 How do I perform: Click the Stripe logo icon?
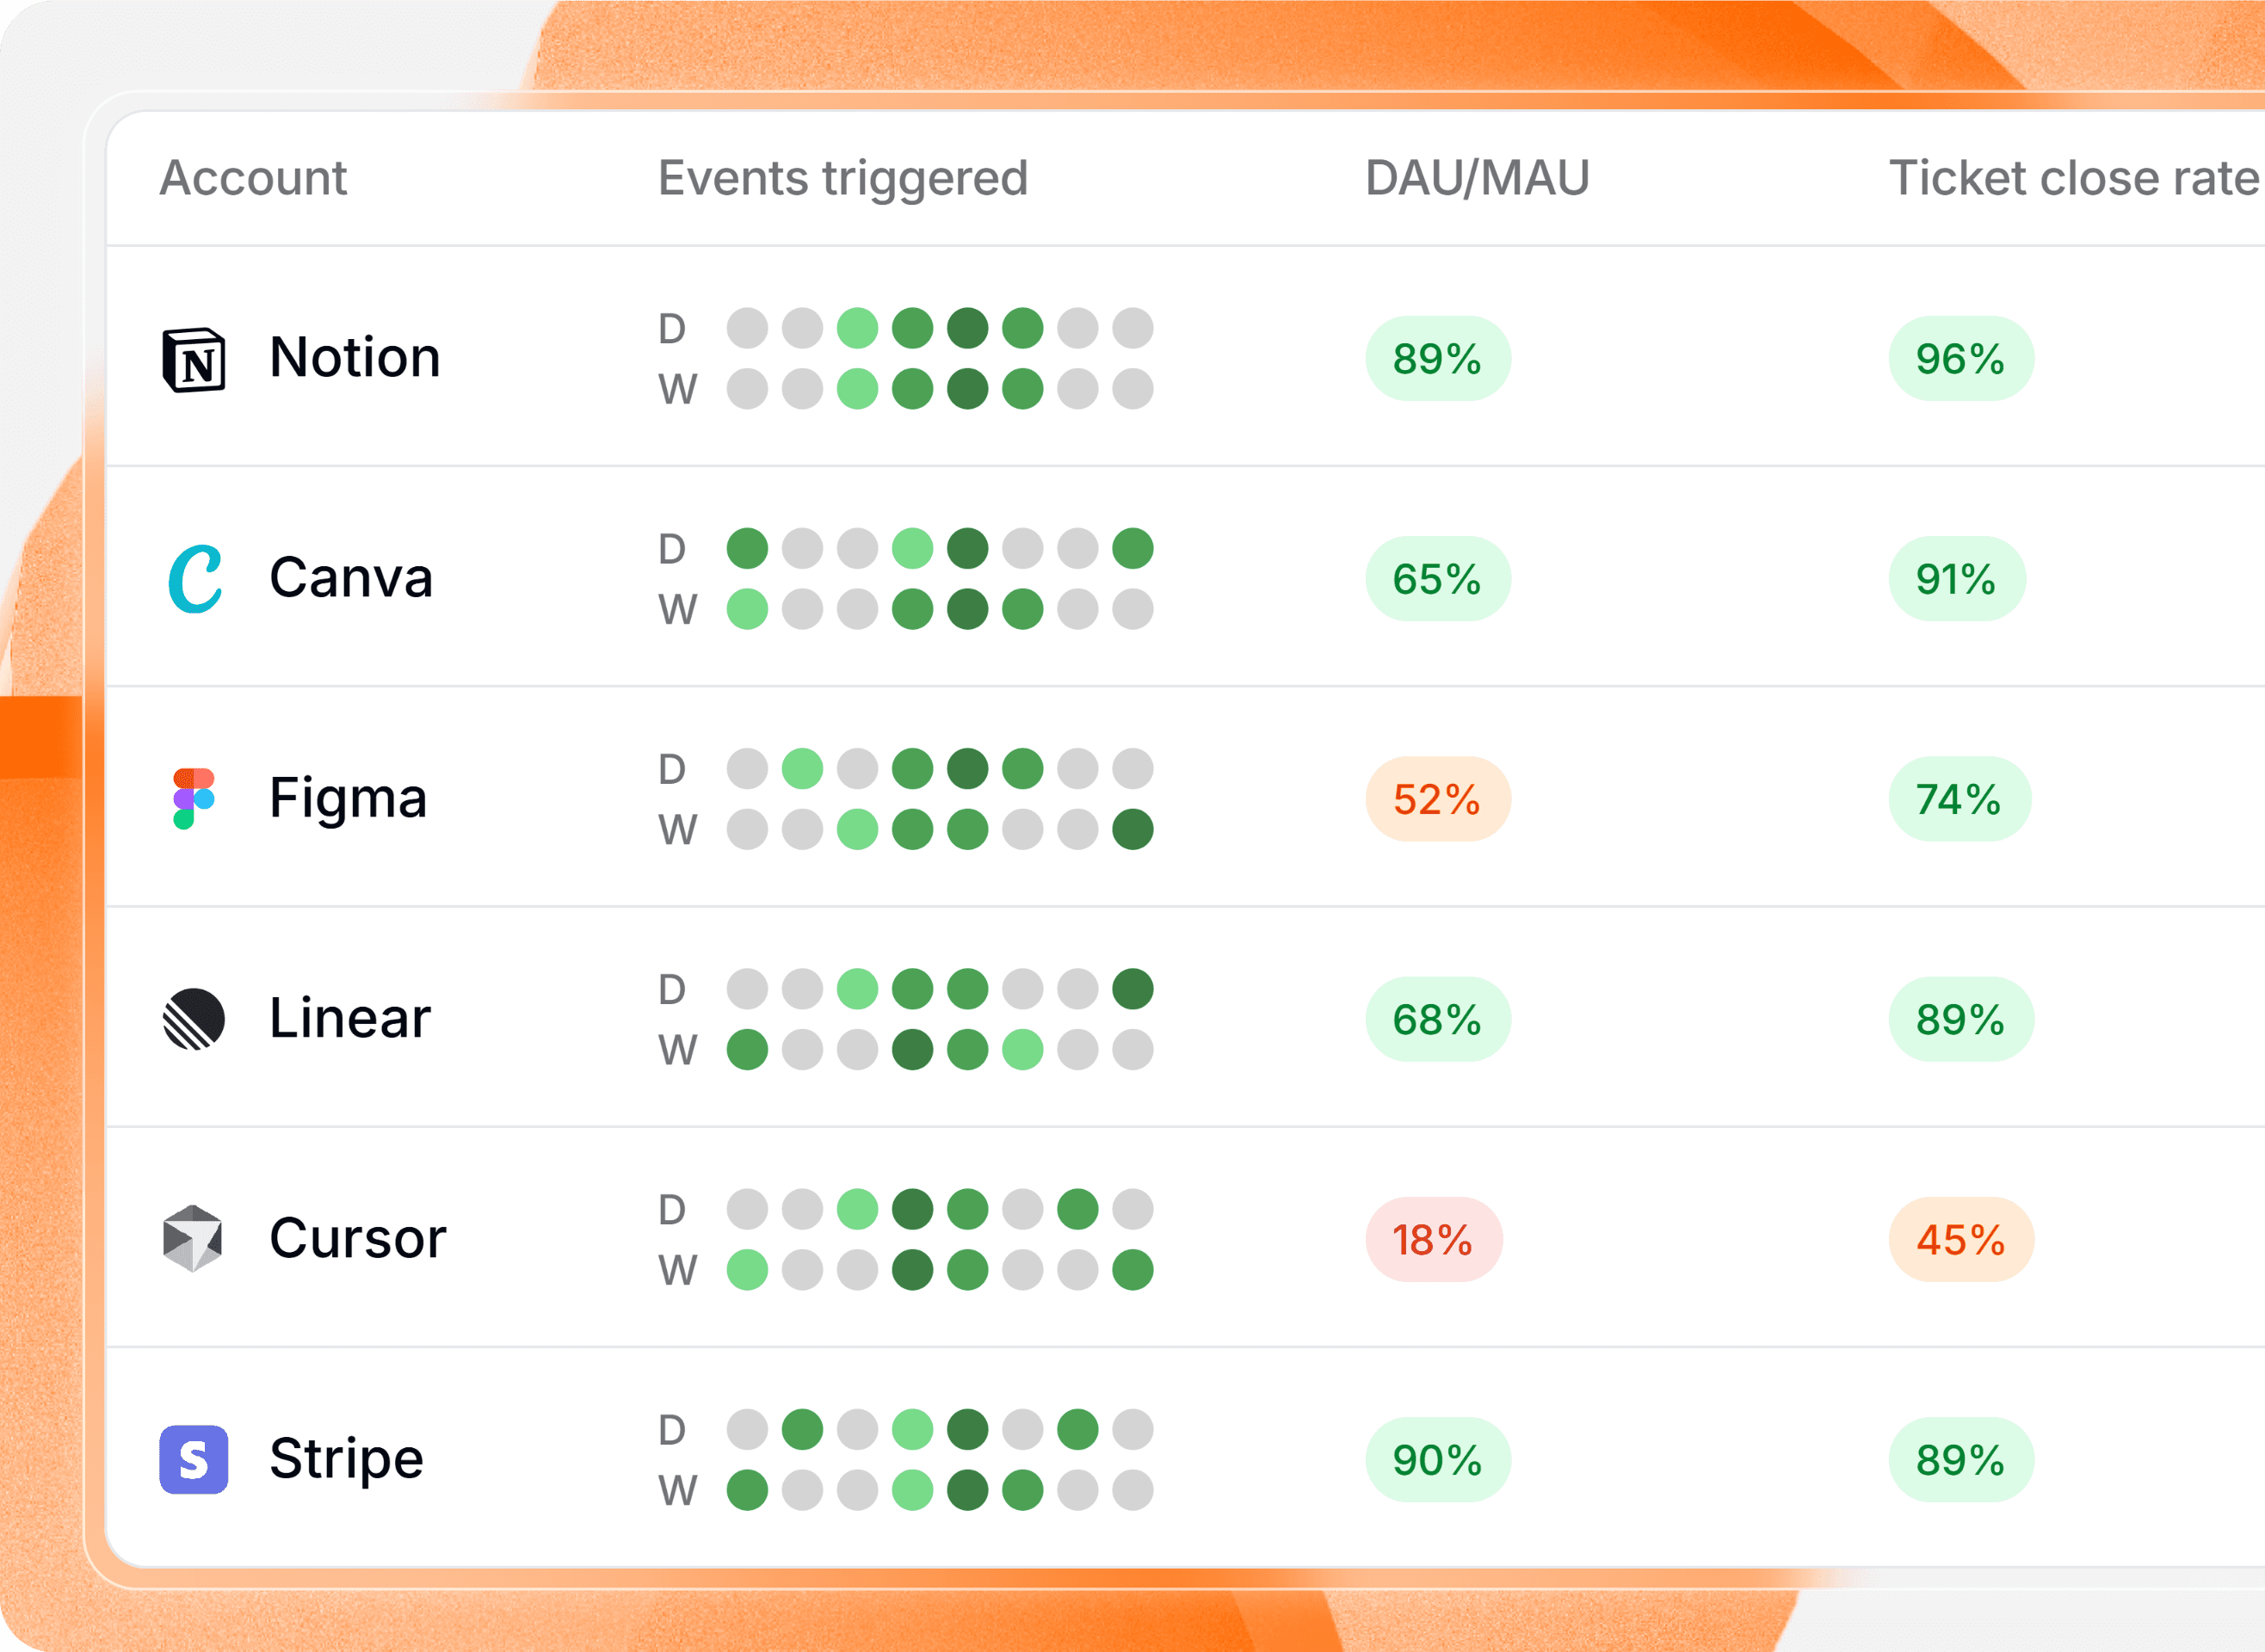coord(194,1459)
